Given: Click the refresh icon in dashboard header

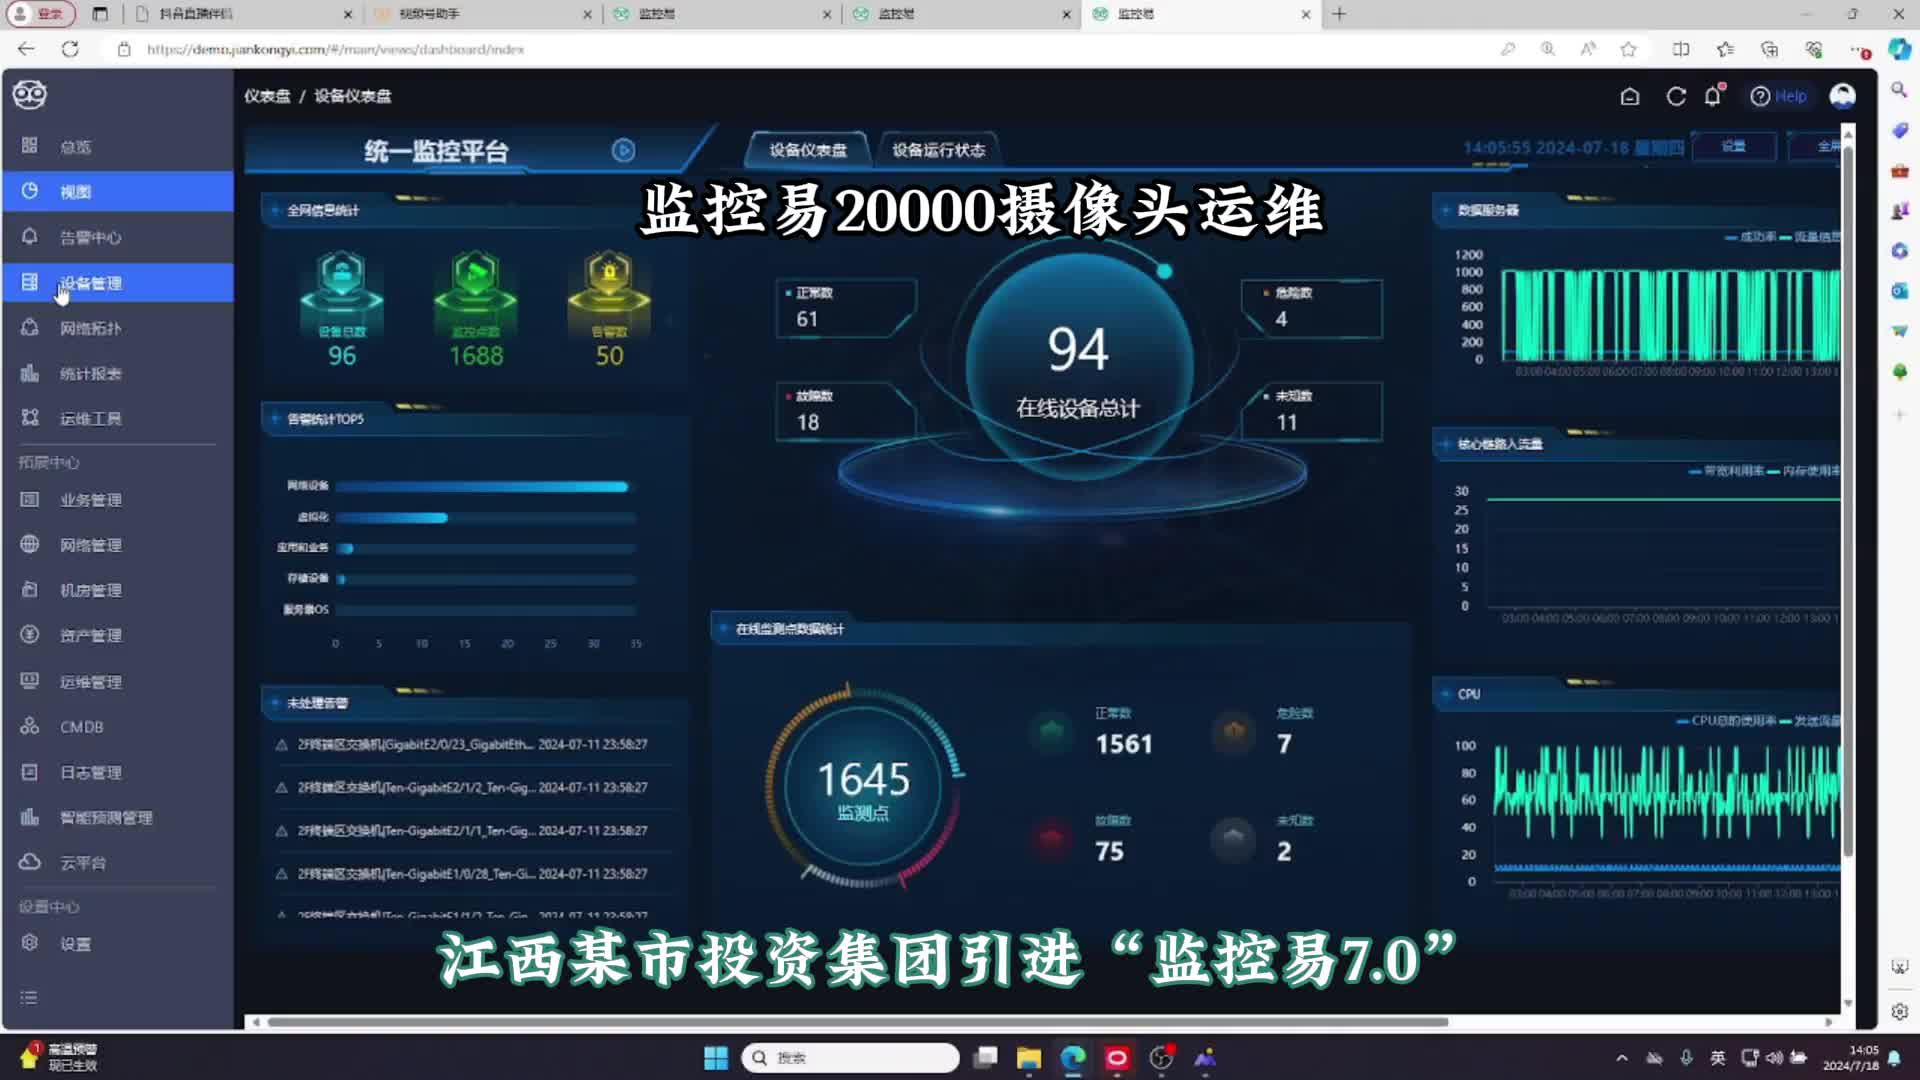Looking at the screenshot, I should 1676,96.
